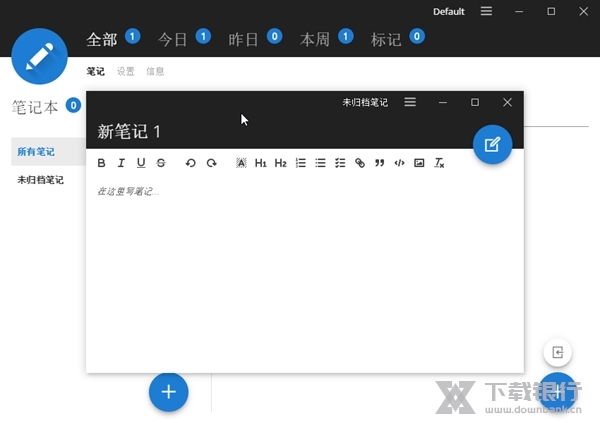The height and width of the screenshot is (423, 600).
Task: Apply Heading 2 style
Action: tap(280, 163)
